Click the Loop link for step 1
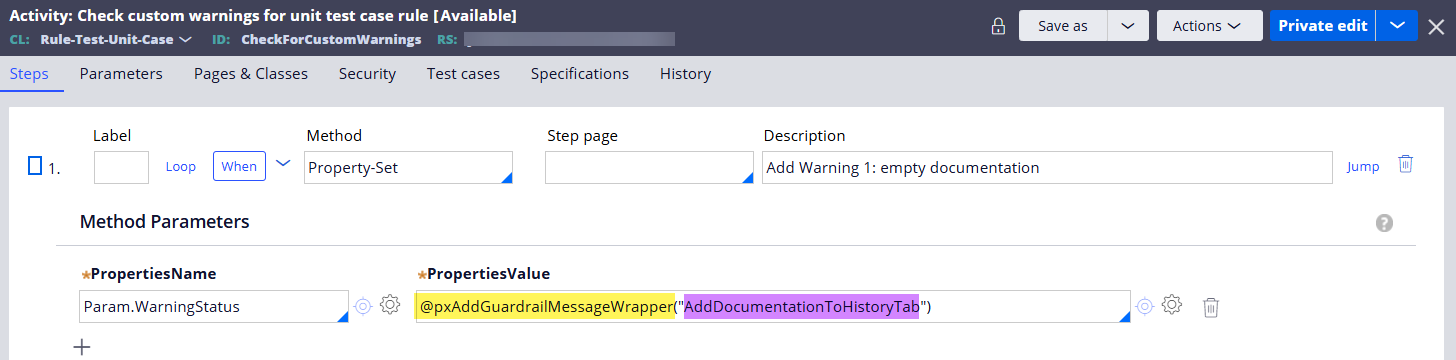The height and width of the screenshot is (360, 1456). pyautogui.click(x=181, y=167)
